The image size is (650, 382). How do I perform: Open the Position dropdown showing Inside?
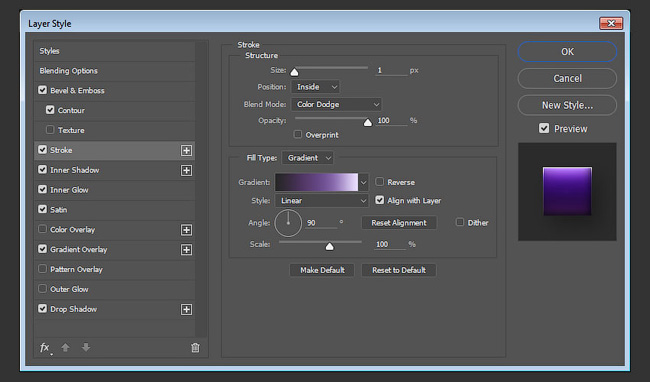[x=315, y=87]
